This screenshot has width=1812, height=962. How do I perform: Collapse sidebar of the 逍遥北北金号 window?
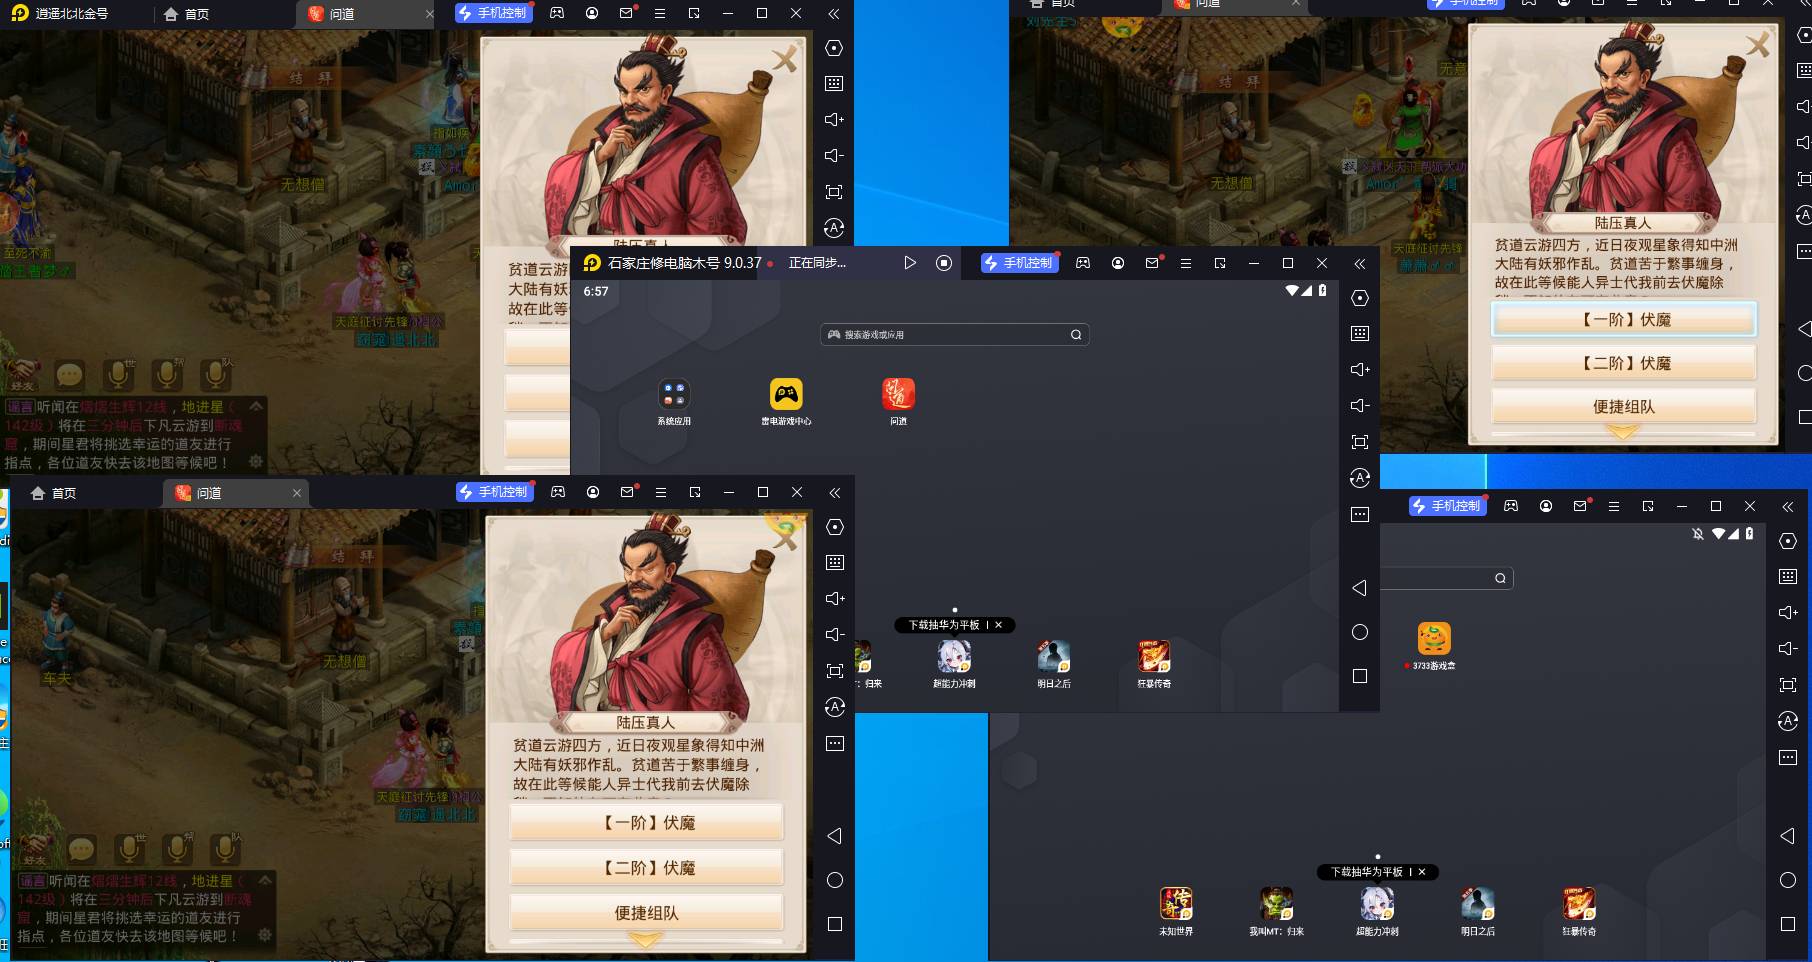833,14
